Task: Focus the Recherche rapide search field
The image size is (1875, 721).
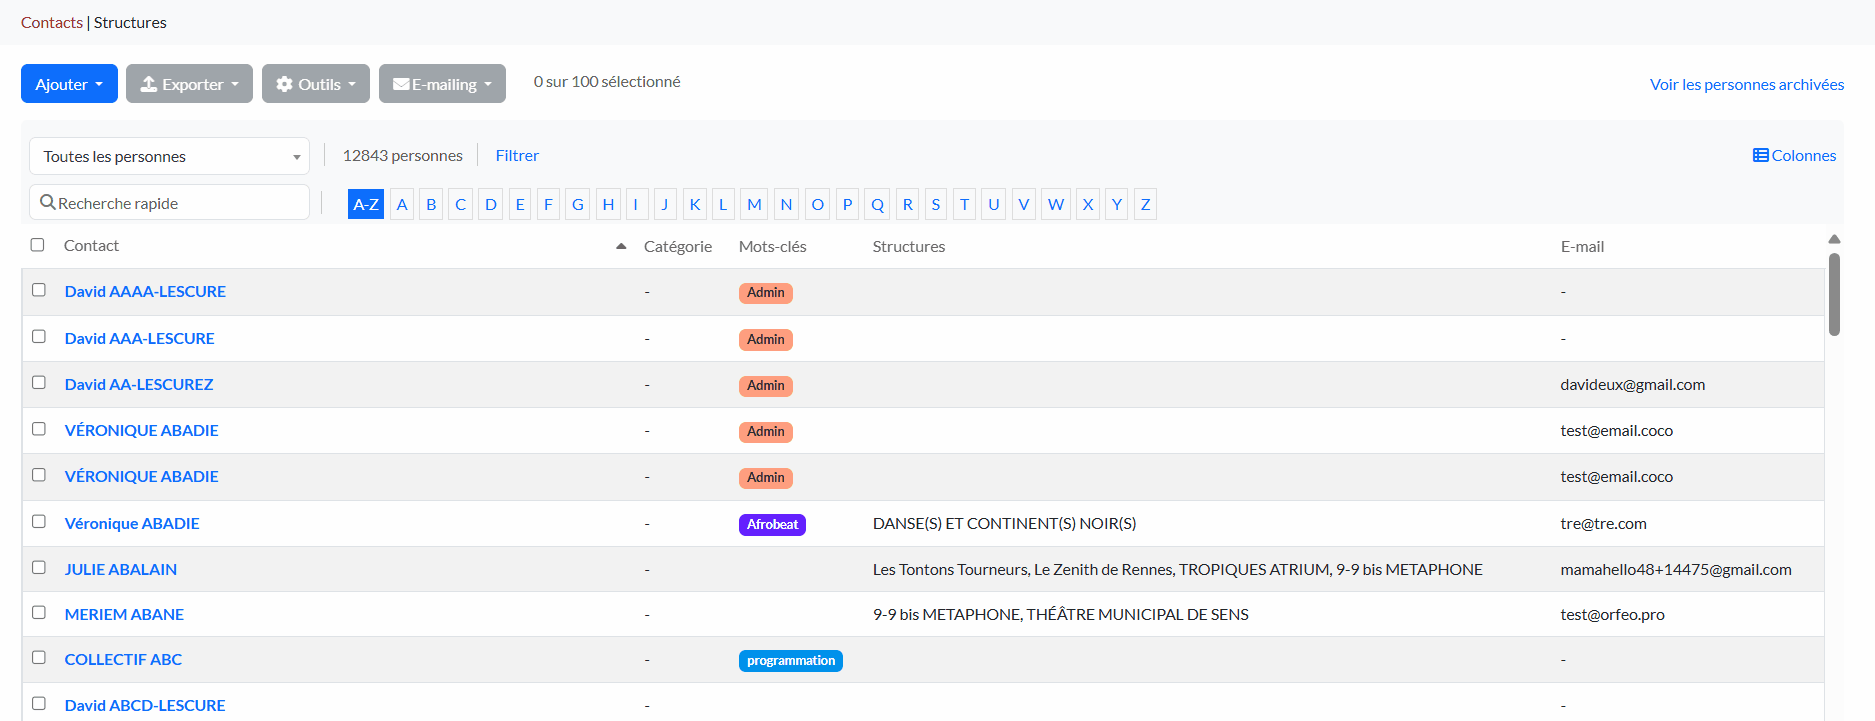Action: point(180,203)
